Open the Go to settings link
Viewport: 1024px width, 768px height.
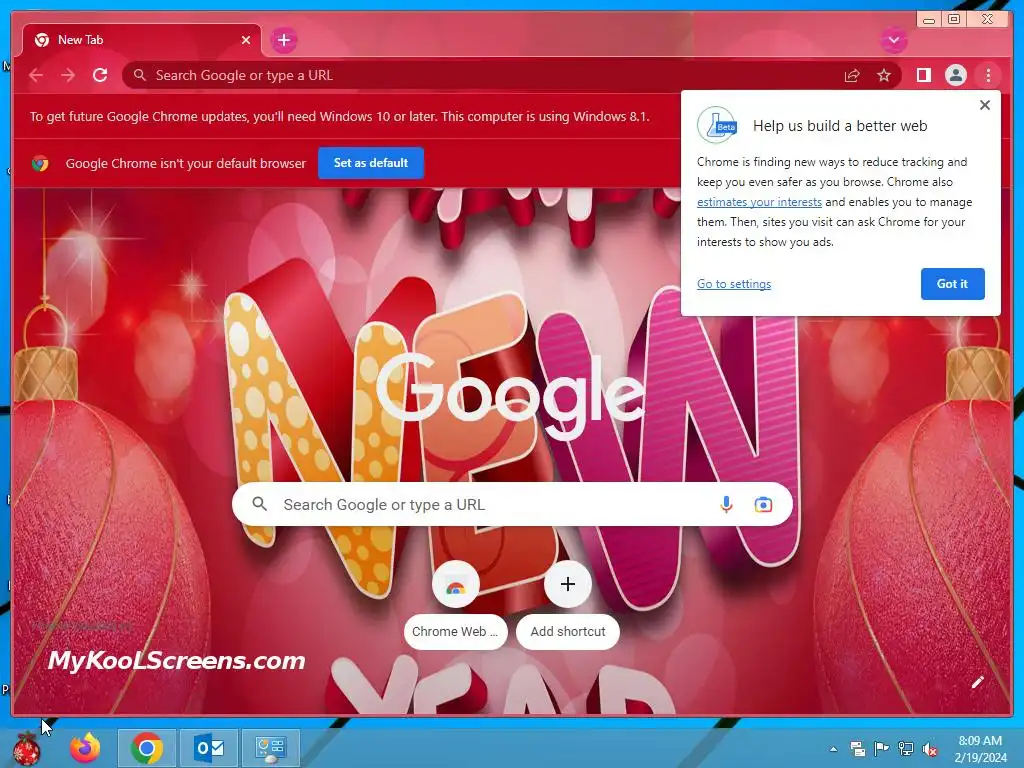click(x=734, y=283)
